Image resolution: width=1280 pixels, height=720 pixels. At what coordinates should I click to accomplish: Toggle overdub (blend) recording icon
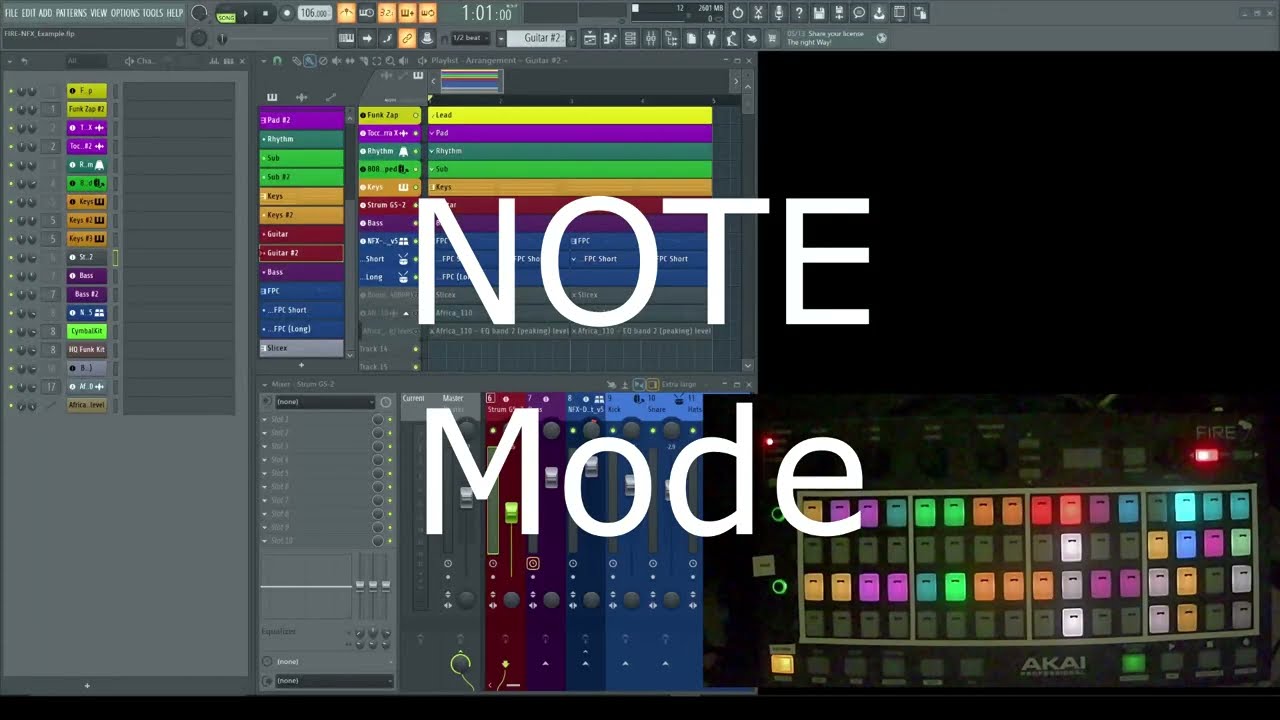point(407,13)
